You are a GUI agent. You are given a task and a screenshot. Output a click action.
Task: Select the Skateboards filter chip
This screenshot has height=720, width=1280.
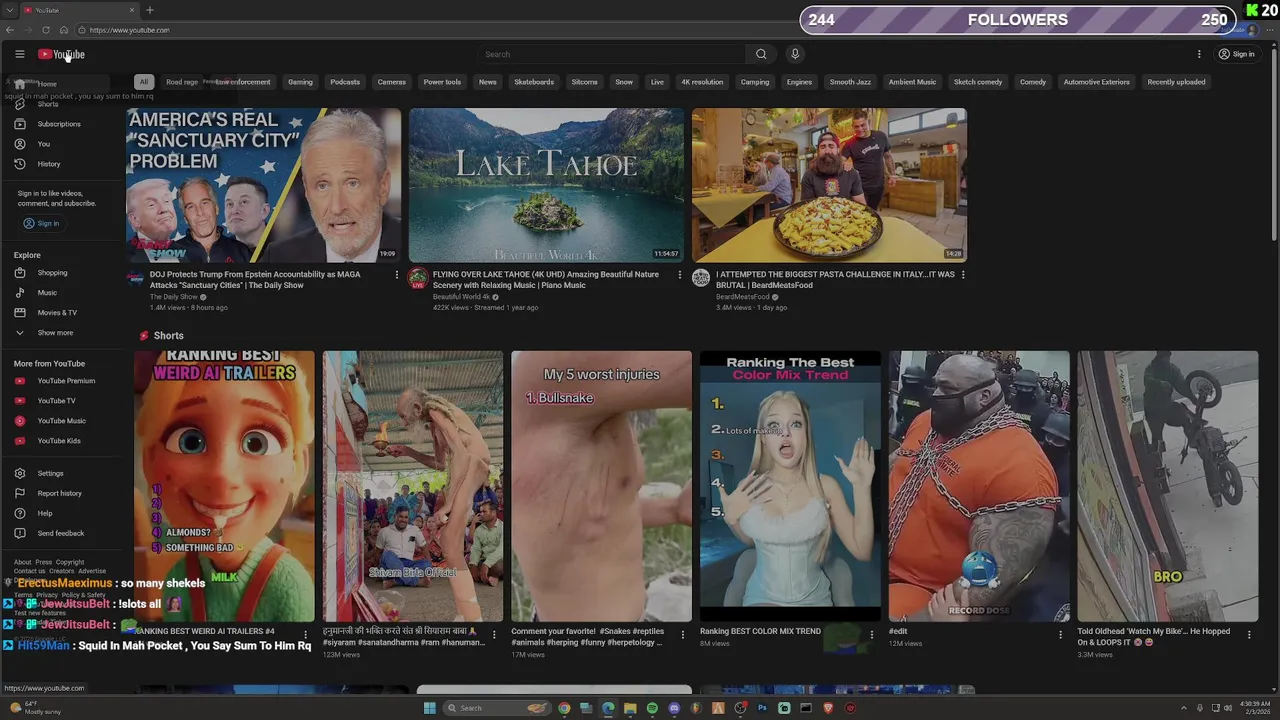click(534, 82)
